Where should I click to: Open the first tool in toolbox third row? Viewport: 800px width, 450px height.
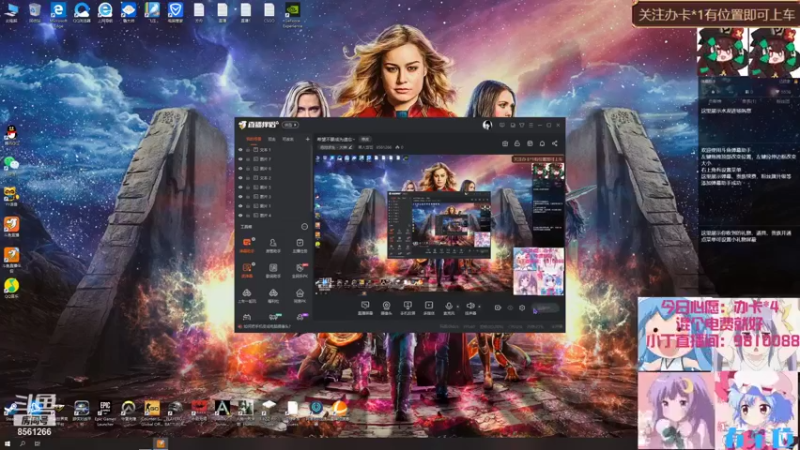click(x=247, y=295)
